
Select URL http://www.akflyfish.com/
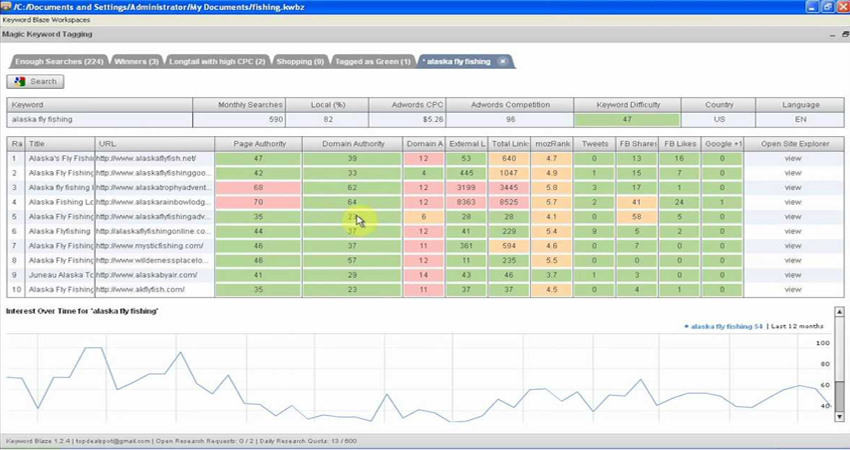click(141, 290)
